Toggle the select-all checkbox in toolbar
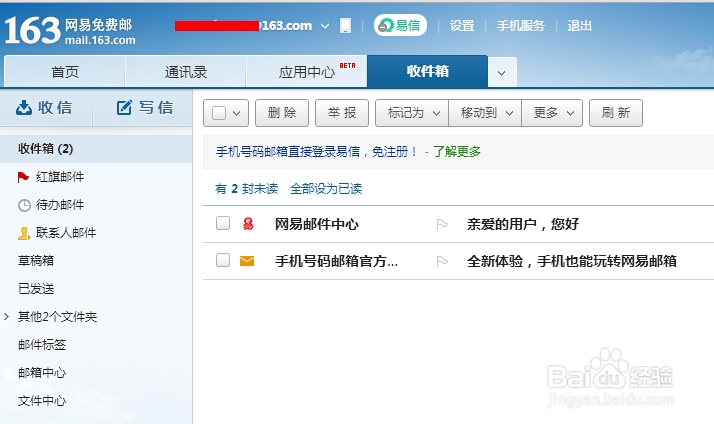The width and height of the screenshot is (714, 424). click(x=219, y=113)
